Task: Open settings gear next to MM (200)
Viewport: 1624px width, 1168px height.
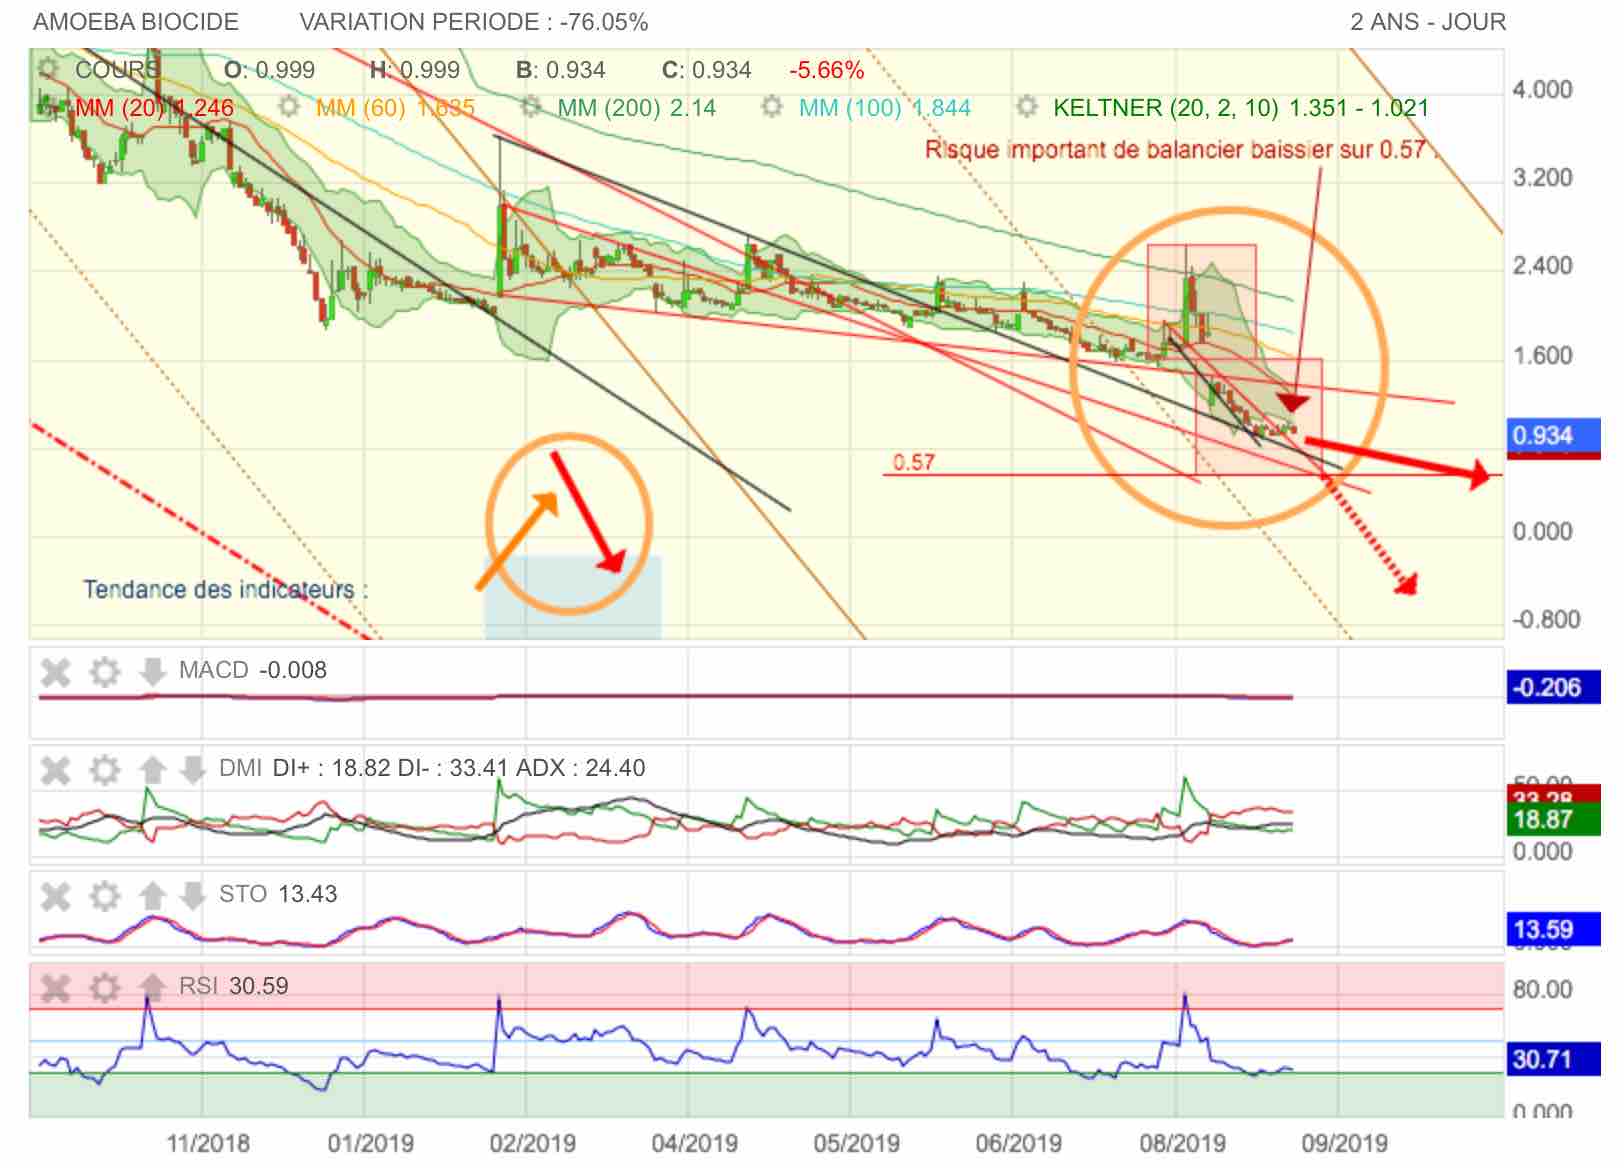Action: pos(532,107)
